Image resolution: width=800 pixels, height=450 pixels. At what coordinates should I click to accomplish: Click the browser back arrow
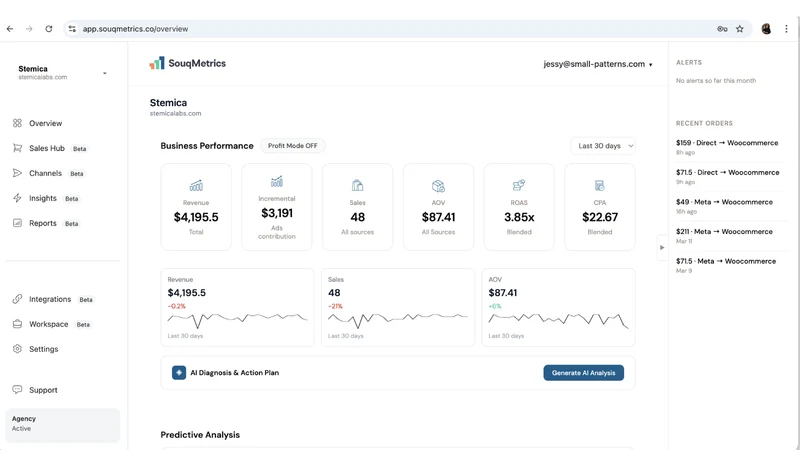coord(10,29)
